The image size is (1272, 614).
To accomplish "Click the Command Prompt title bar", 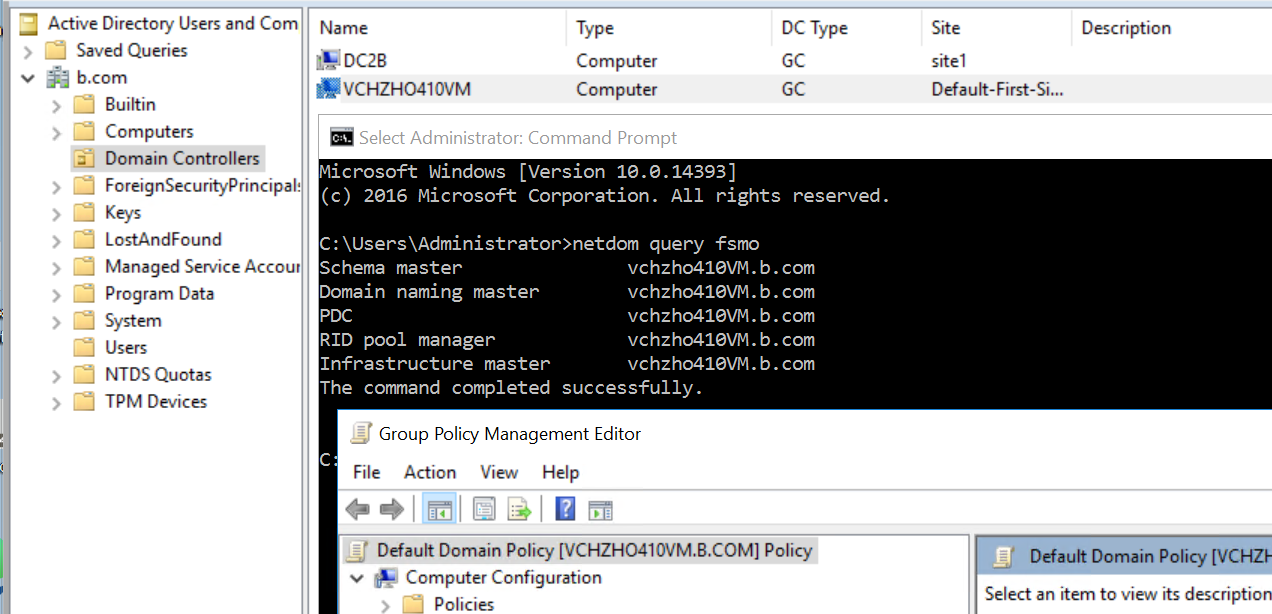I will [795, 138].
